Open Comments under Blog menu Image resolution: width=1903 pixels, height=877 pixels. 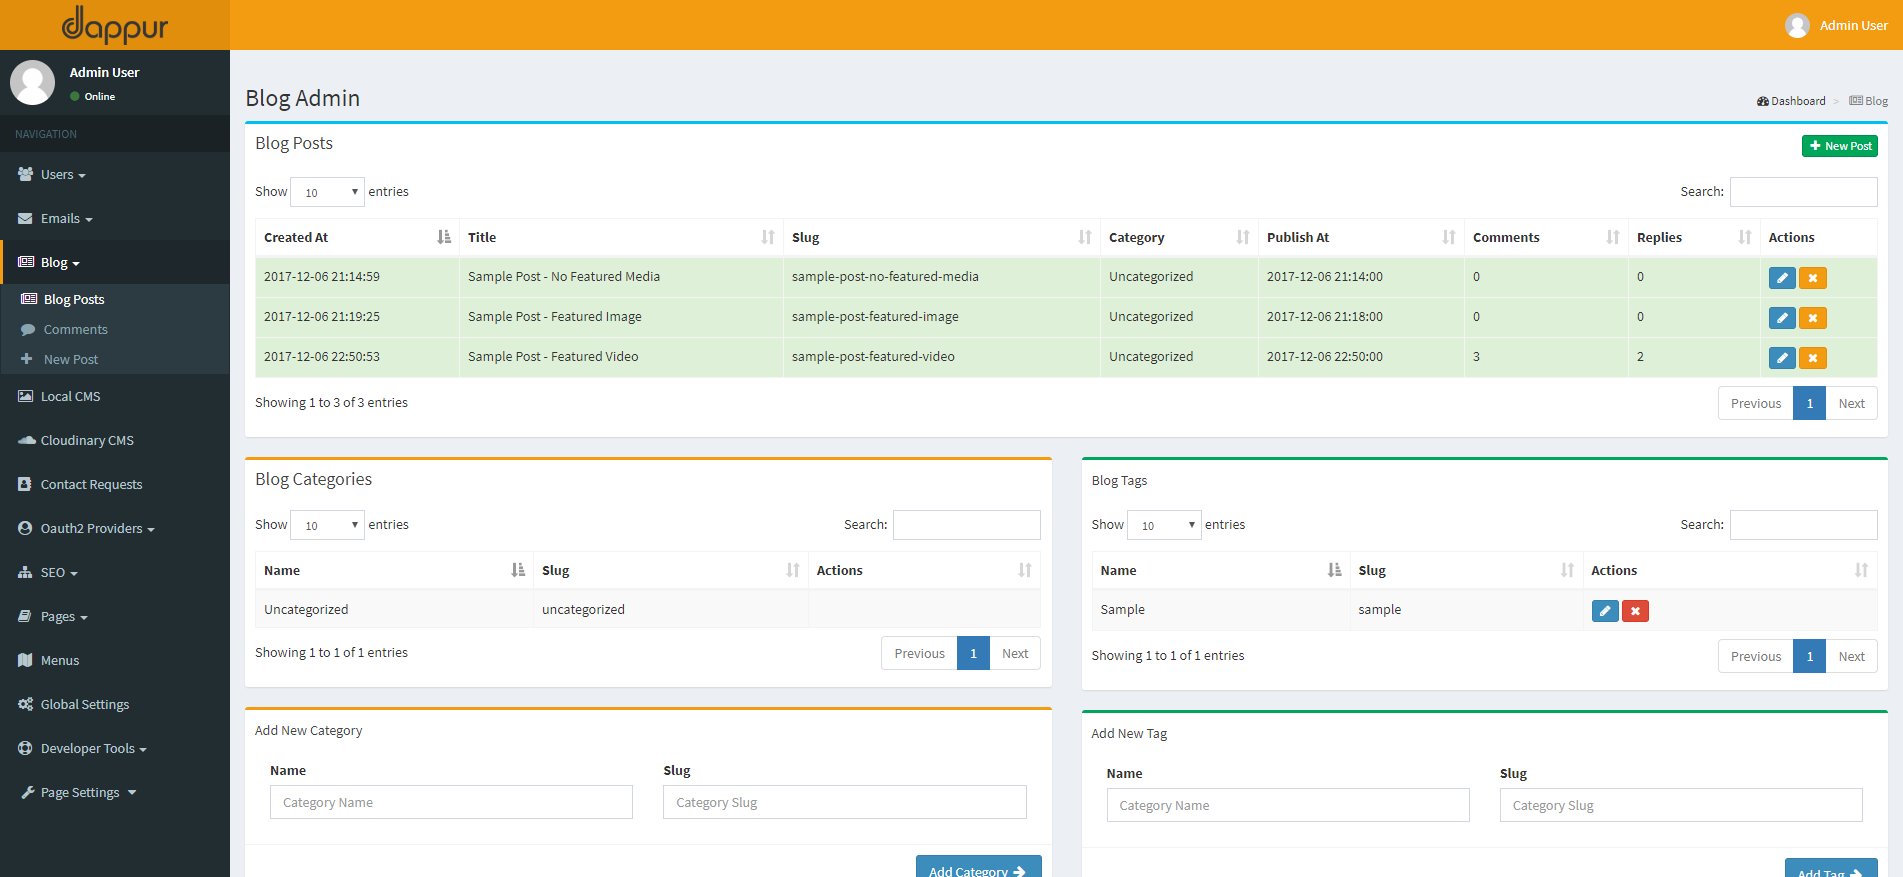75,330
